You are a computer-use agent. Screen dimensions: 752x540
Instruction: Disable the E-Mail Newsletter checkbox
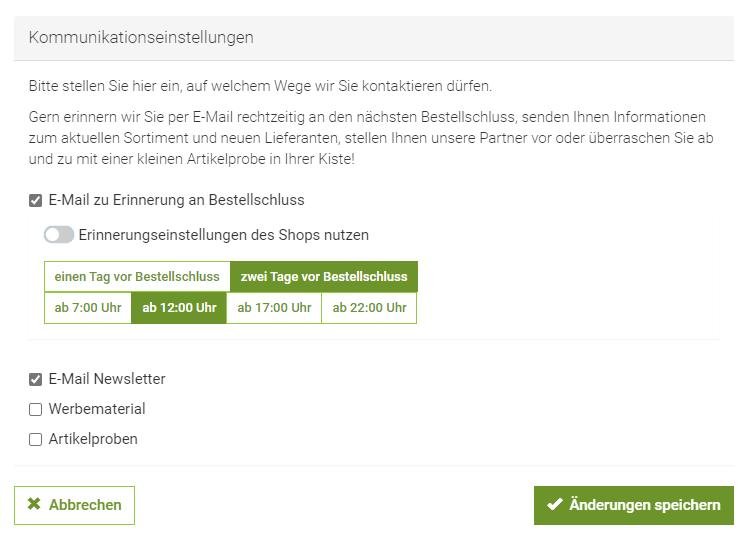36,380
